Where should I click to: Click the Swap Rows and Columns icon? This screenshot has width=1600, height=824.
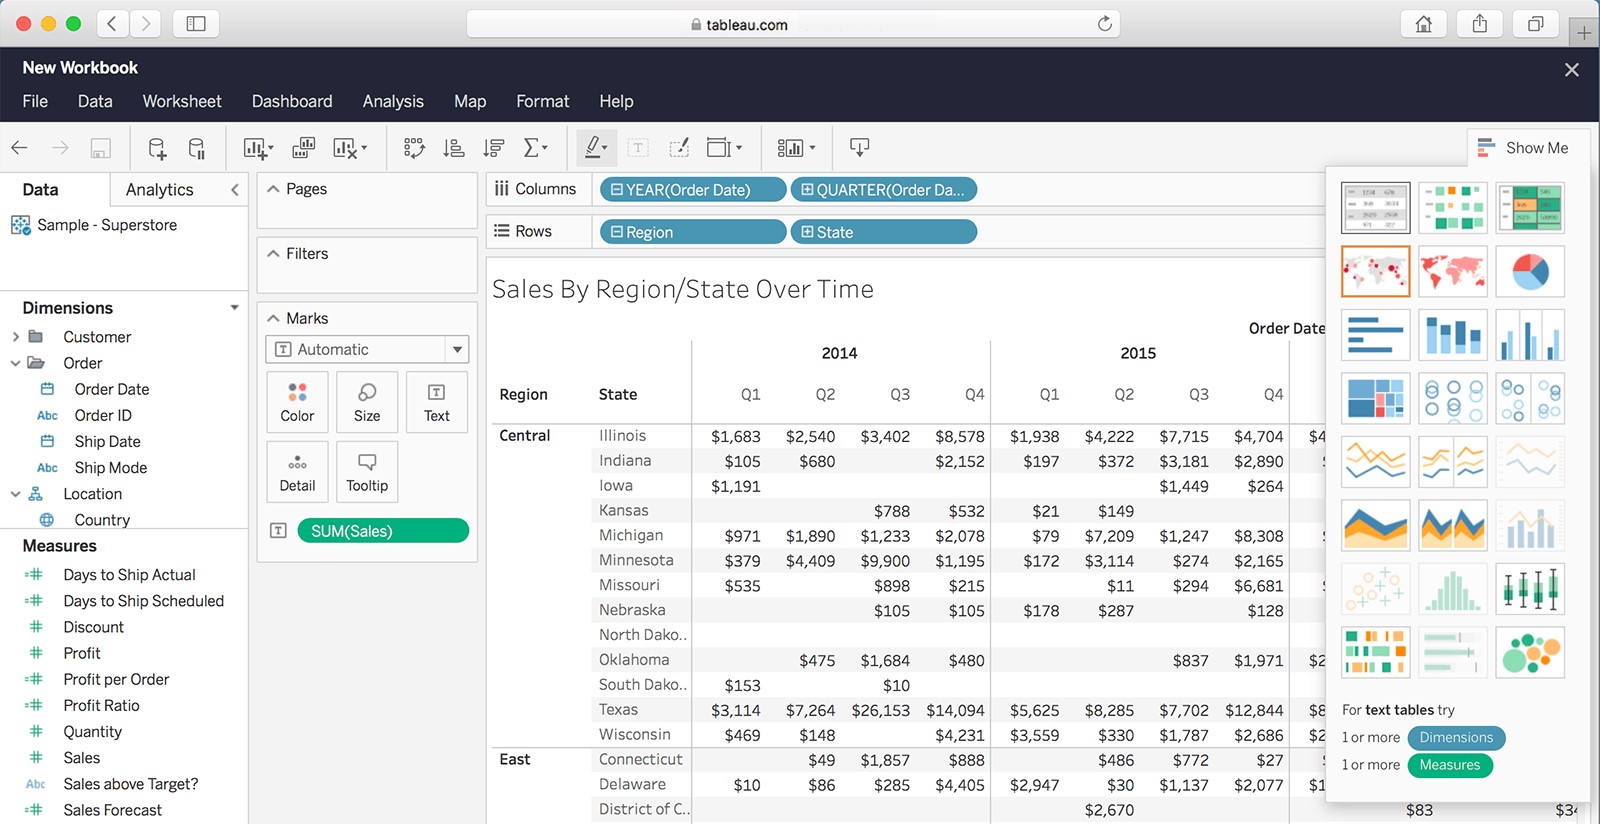414,148
